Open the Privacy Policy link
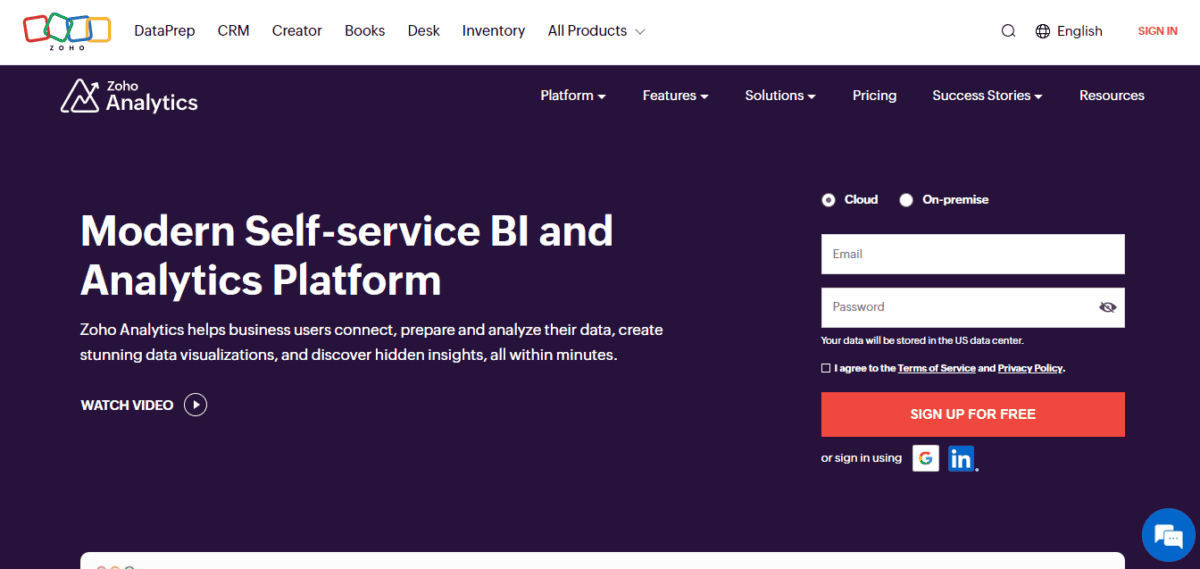Screen dimensions: 1200x569 coord(1030,368)
